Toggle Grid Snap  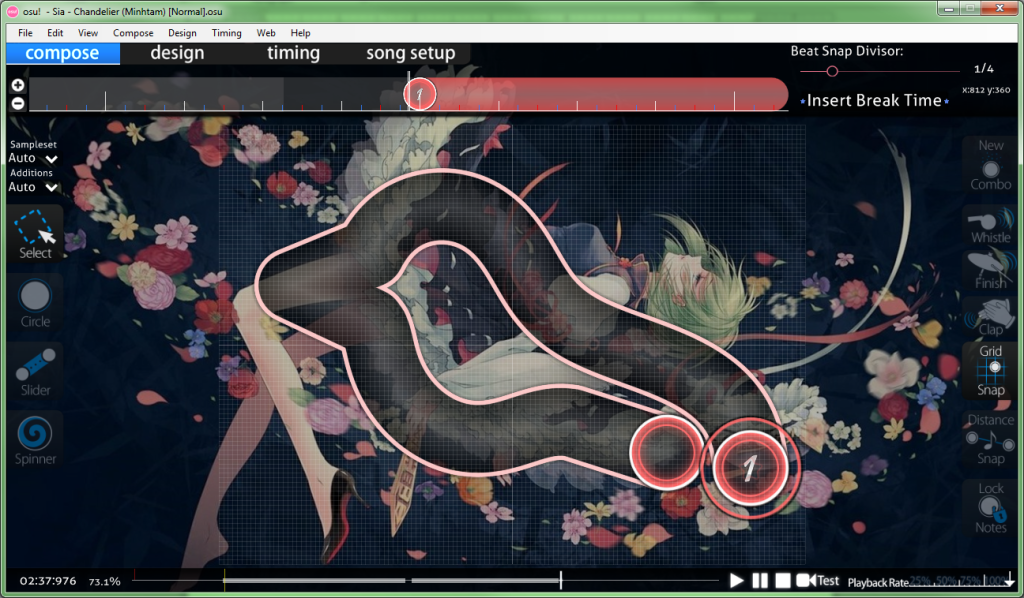[x=990, y=370]
